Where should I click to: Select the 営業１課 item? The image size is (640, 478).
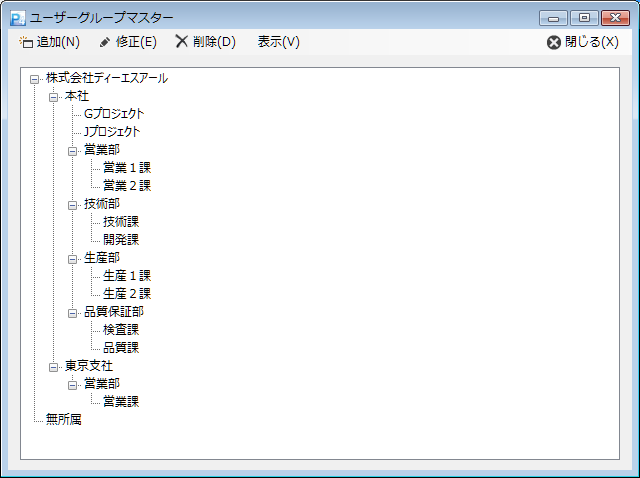coord(127,168)
